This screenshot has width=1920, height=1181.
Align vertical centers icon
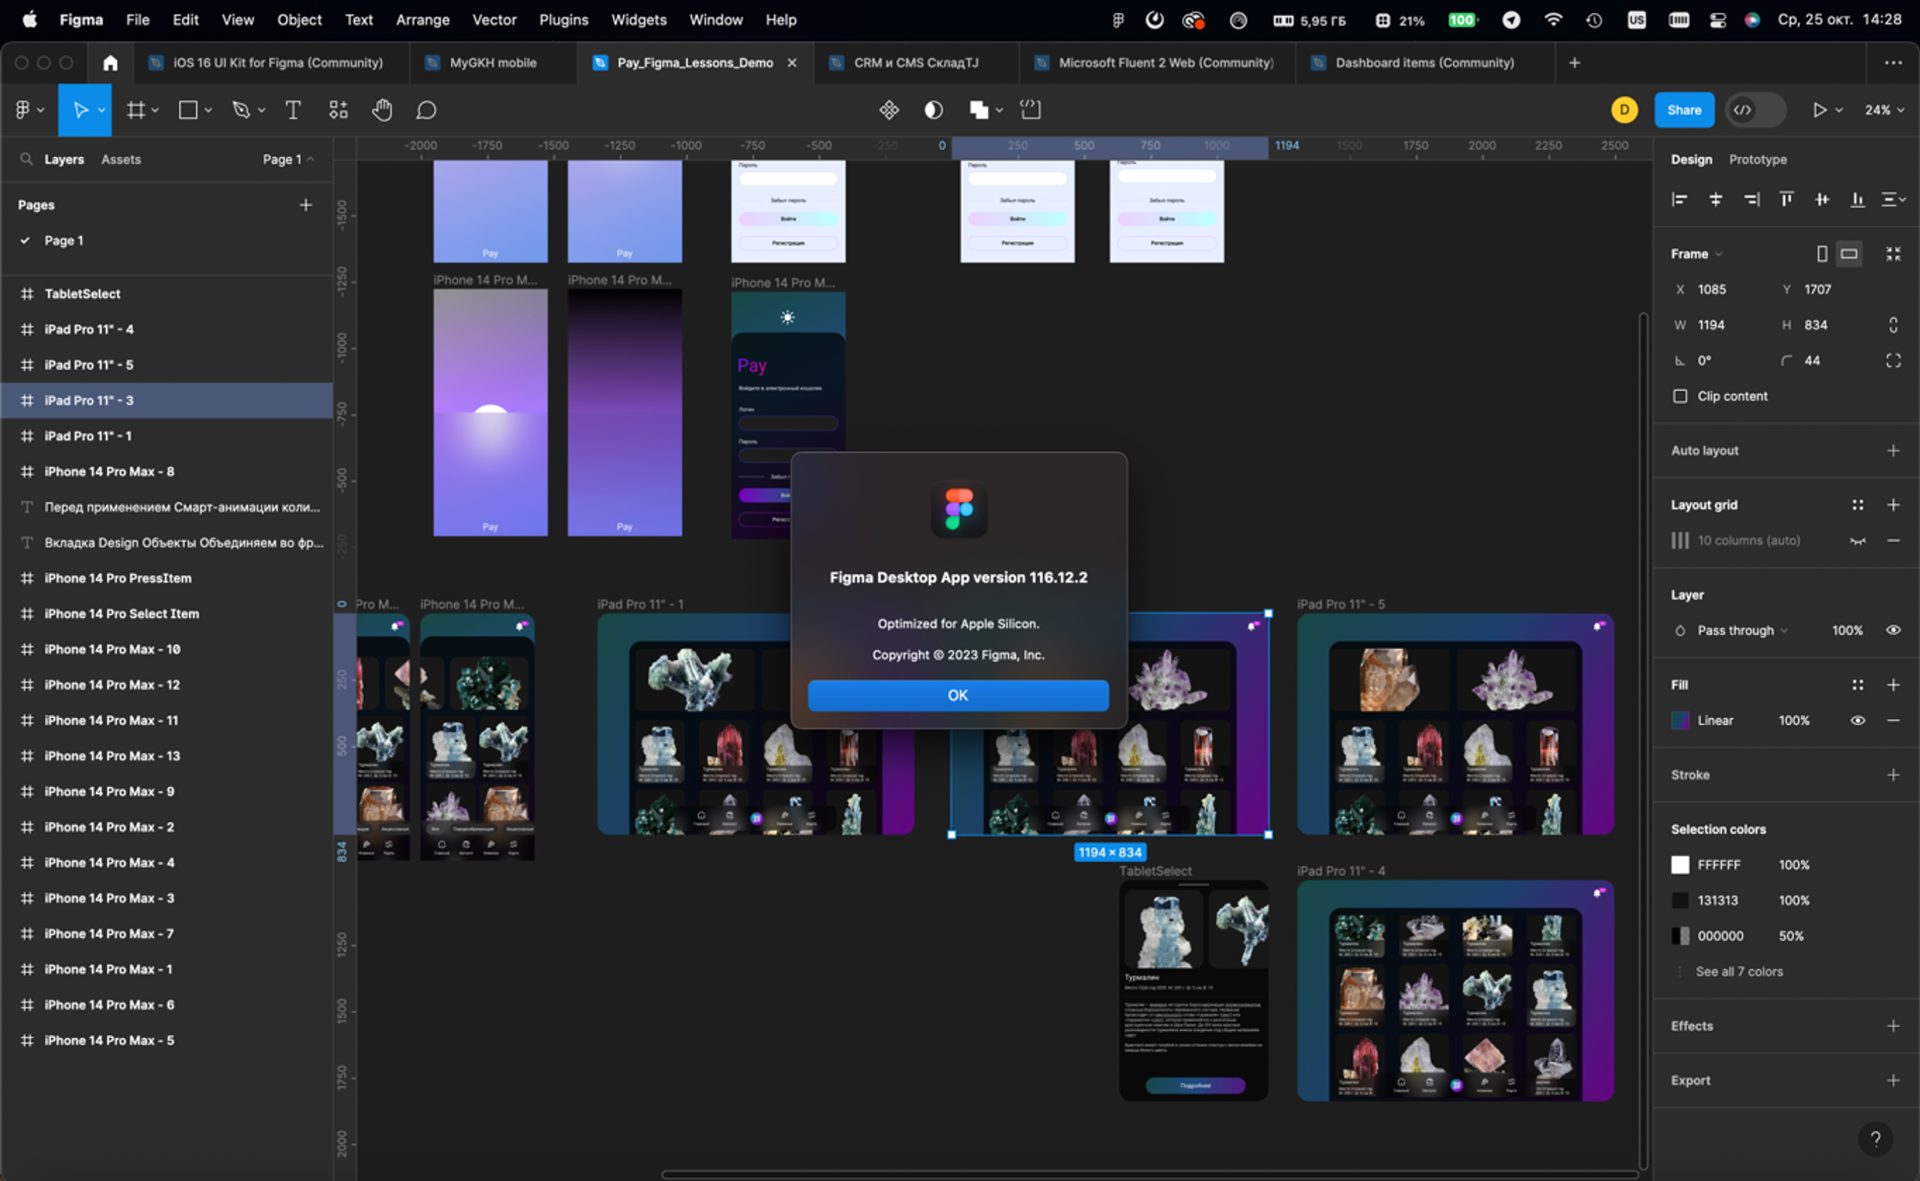1822,200
